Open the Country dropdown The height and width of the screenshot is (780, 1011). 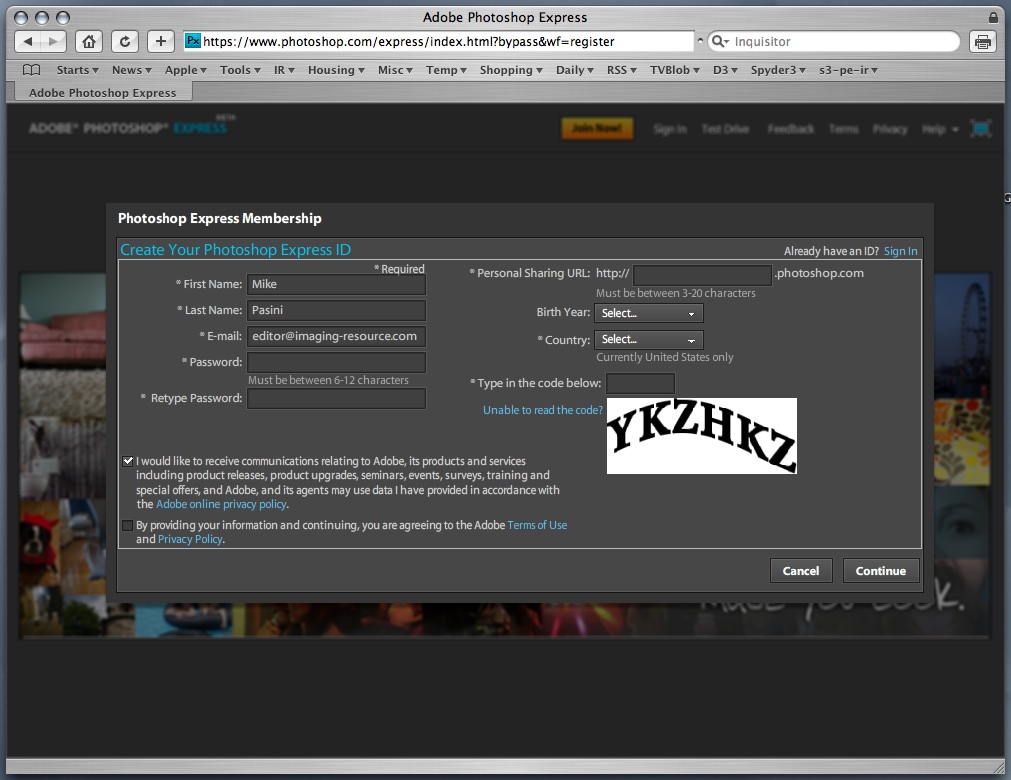649,340
